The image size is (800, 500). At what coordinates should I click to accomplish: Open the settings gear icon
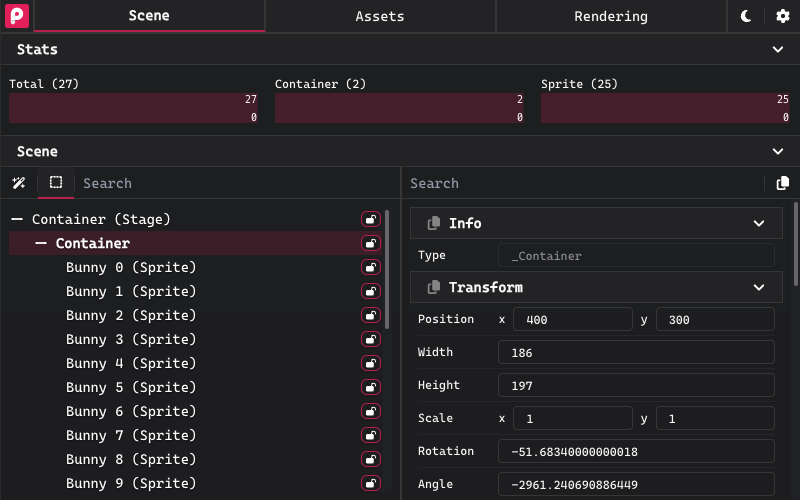point(783,16)
